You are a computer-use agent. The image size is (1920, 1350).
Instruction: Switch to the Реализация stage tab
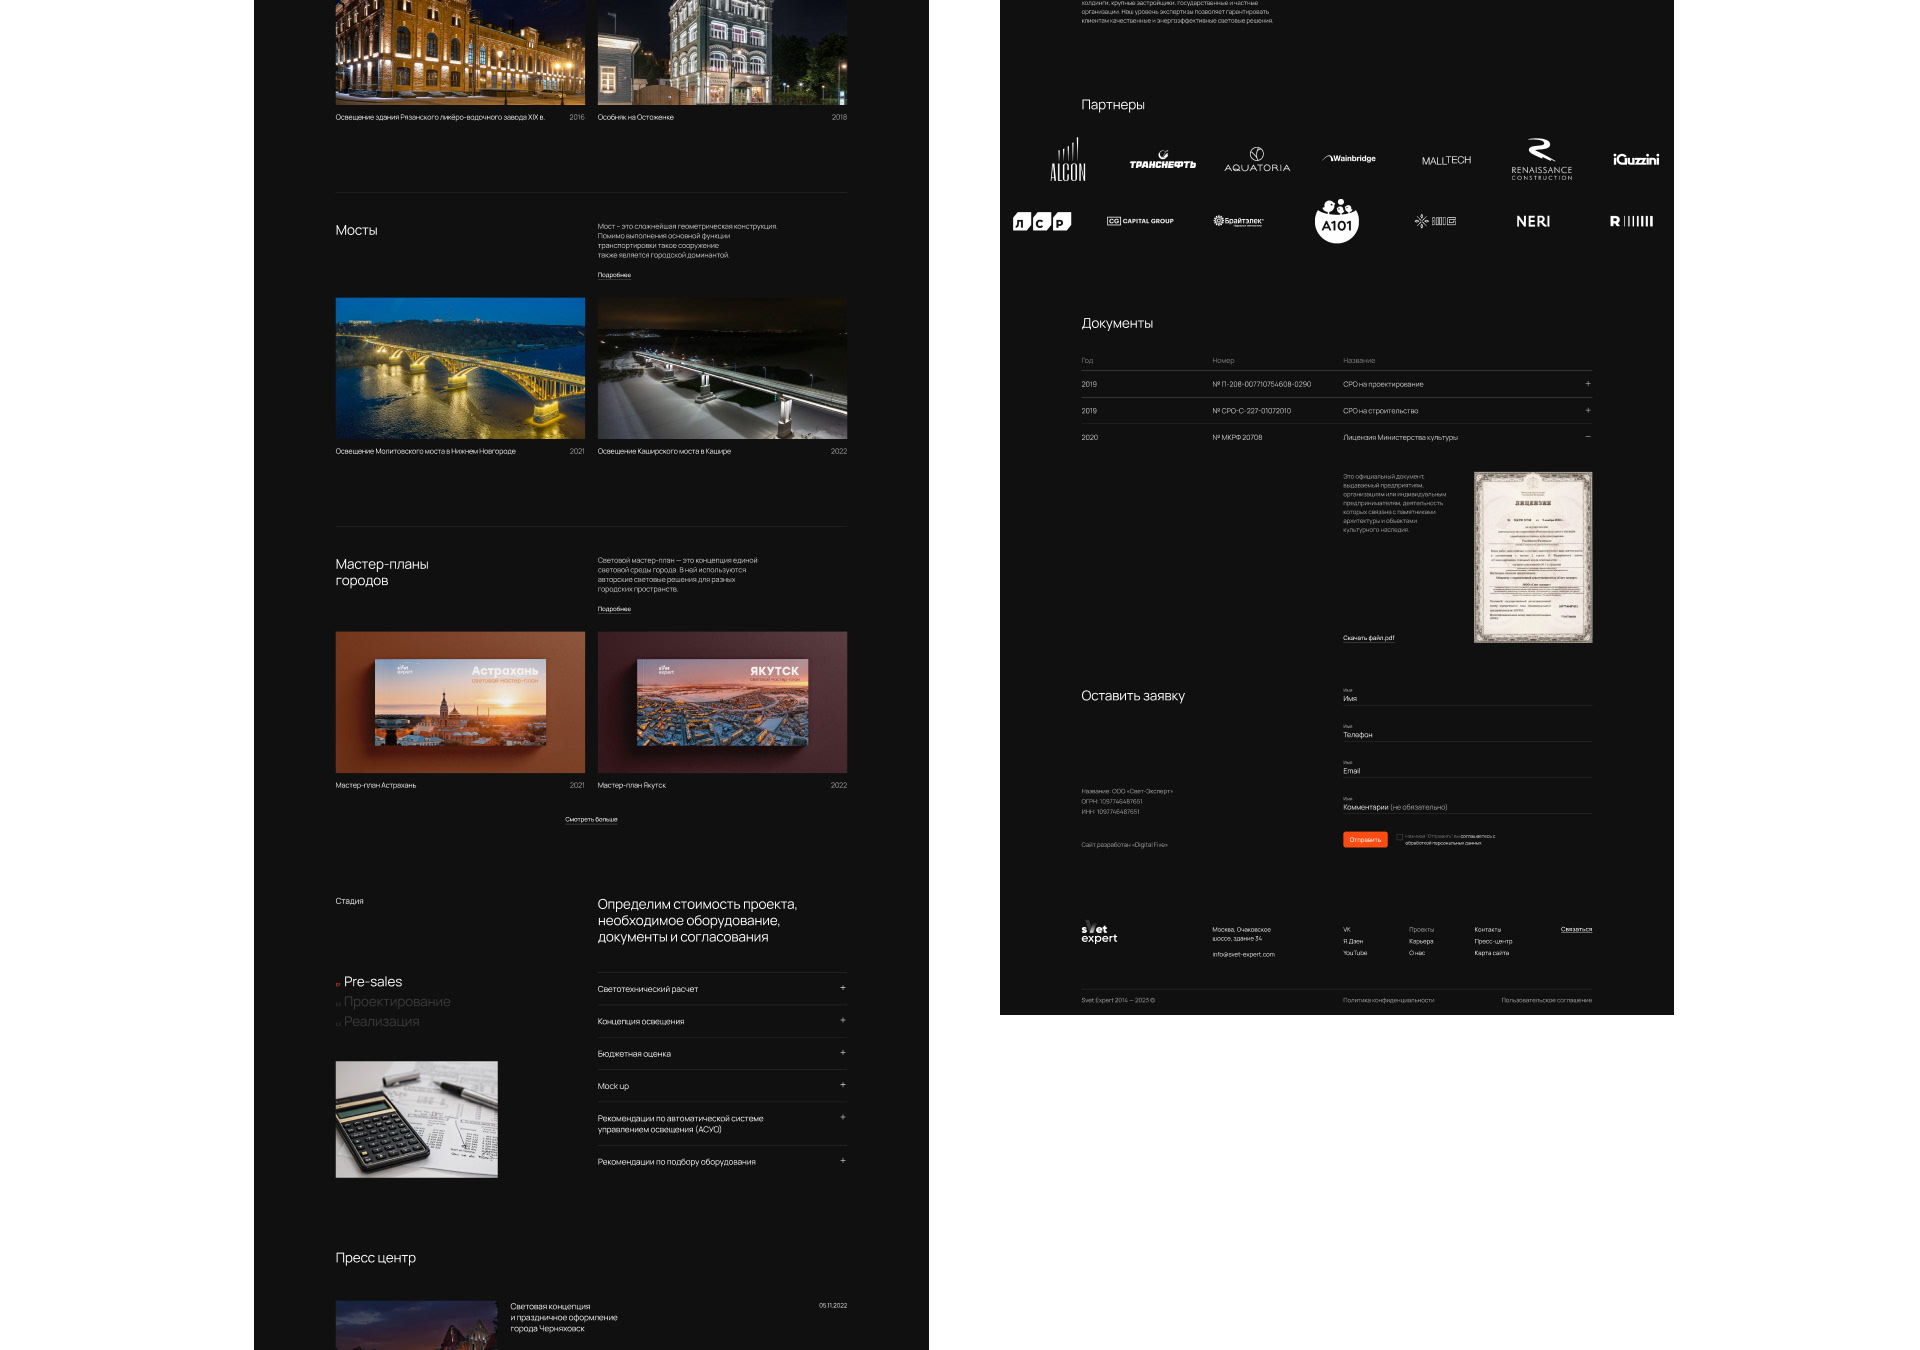381,1022
